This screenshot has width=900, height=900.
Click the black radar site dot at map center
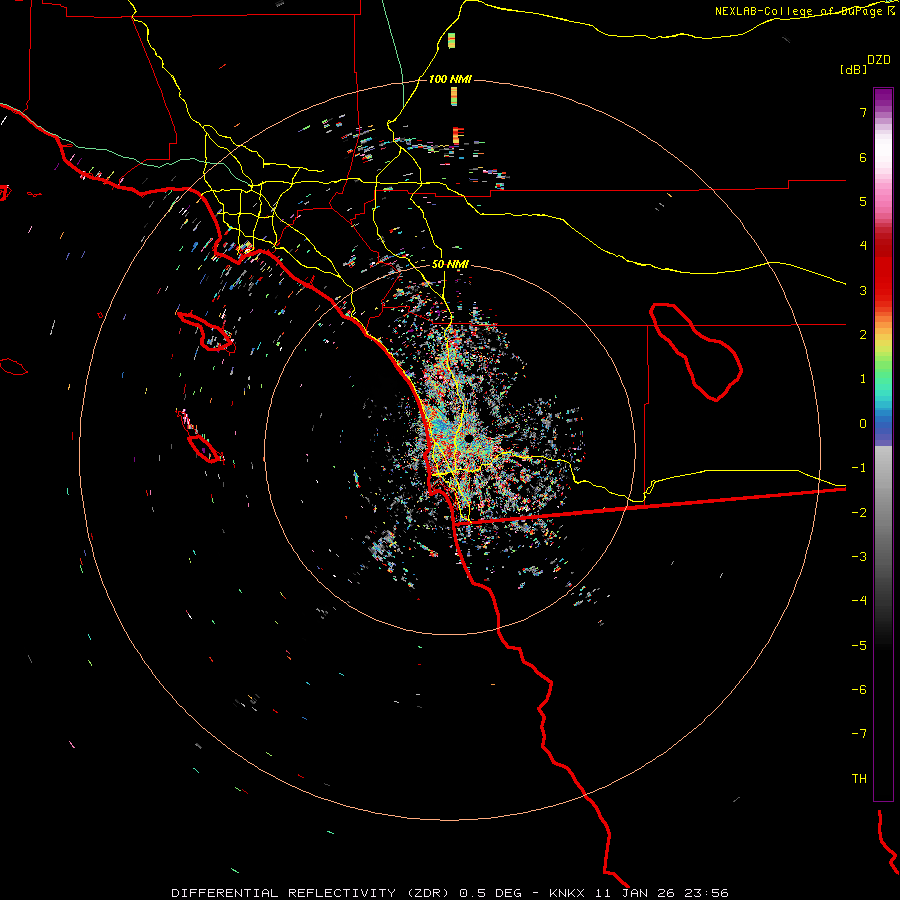point(469,439)
